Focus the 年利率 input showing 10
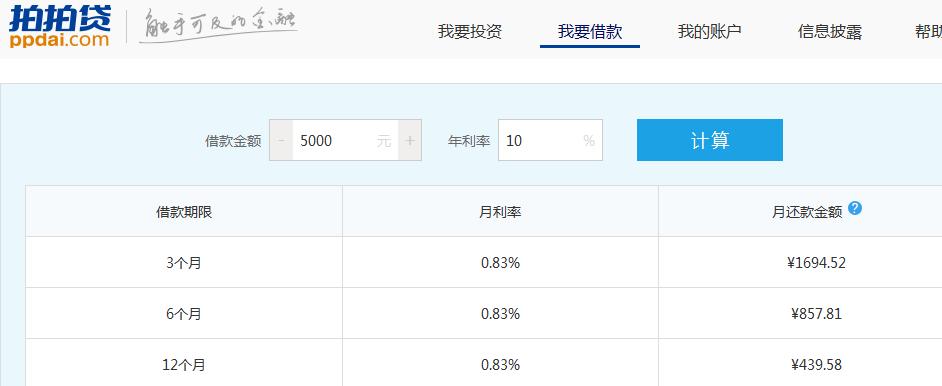The width and height of the screenshot is (942, 386). [550, 140]
